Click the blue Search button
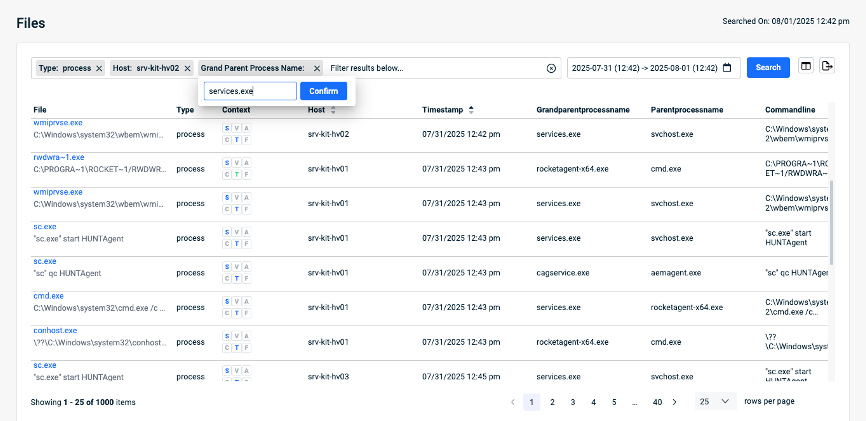This screenshot has width=866, height=421. coord(768,68)
